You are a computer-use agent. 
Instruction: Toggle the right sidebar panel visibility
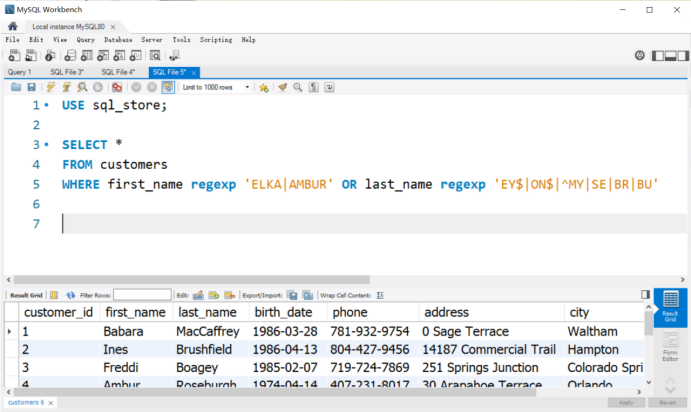683,56
